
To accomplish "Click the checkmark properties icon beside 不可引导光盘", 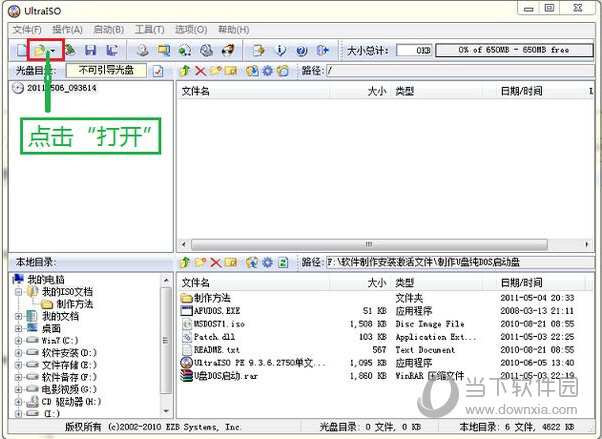I will tap(158, 71).
